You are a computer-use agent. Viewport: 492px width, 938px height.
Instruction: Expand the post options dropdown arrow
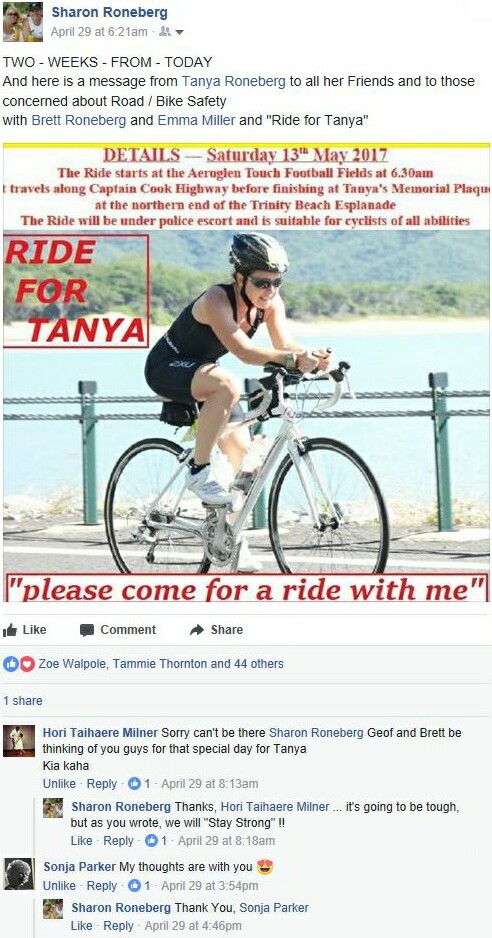[179, 32]
